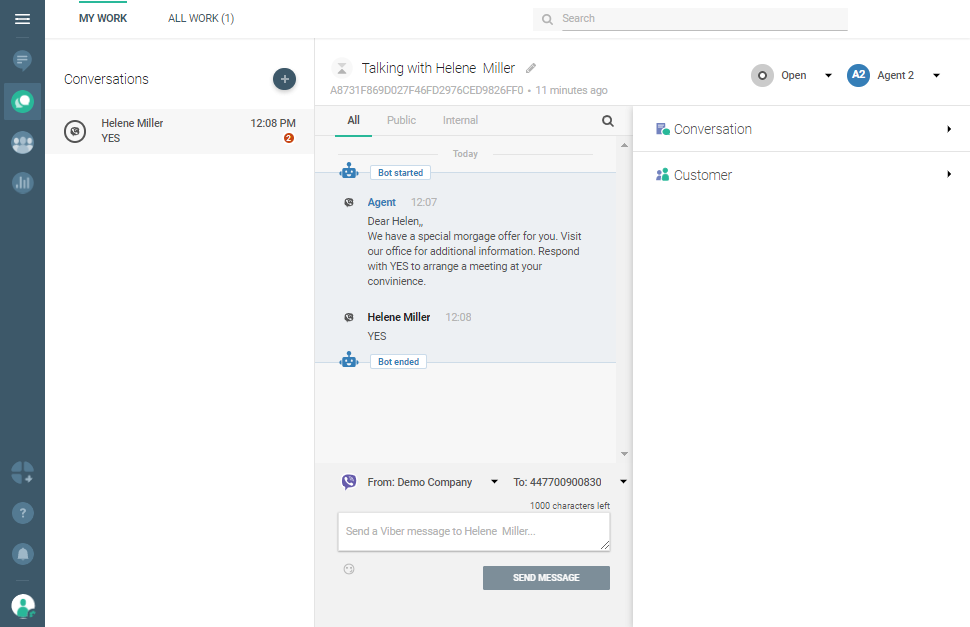This screenshot has height=627, width=970.
Task: Open the Agent 2 assignee dropdown
Action: (x=895, y=76)
